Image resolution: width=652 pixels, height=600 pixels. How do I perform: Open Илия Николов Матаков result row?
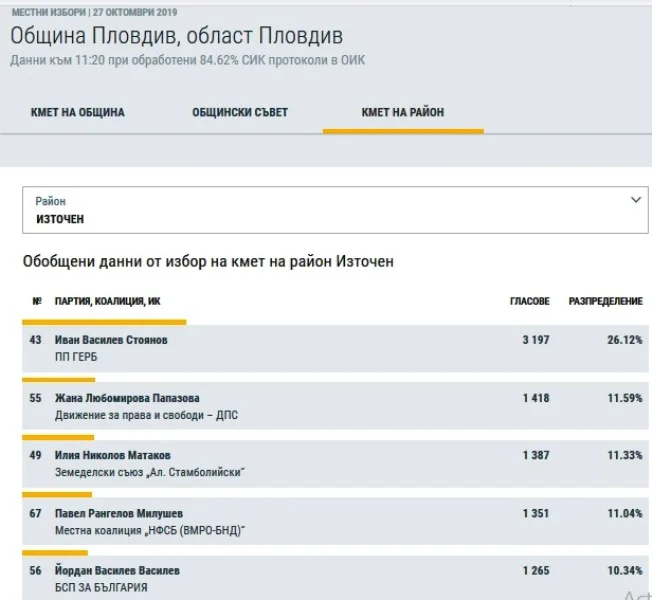pyautogui.click(x=335, y=464)
